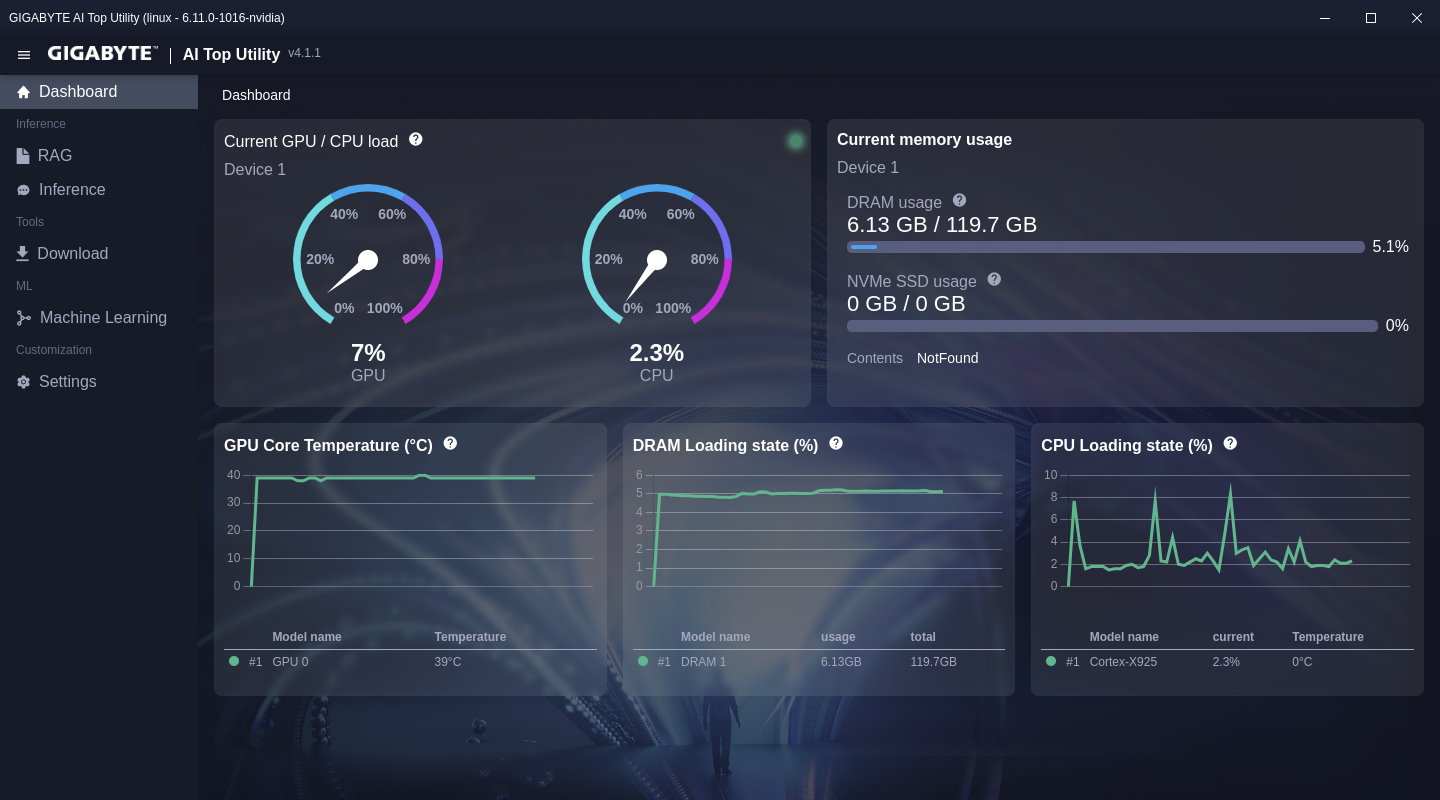
Task: Select the Dashboard home icon
Action: [x=22, y=91]
